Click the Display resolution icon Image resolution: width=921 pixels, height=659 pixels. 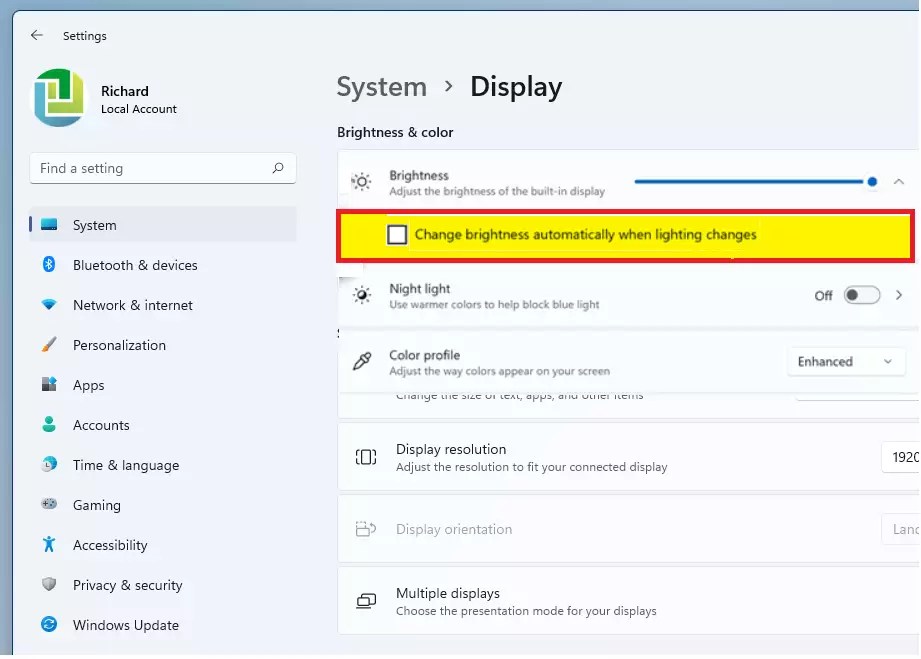pyautogui.click(x=366, y=457)
